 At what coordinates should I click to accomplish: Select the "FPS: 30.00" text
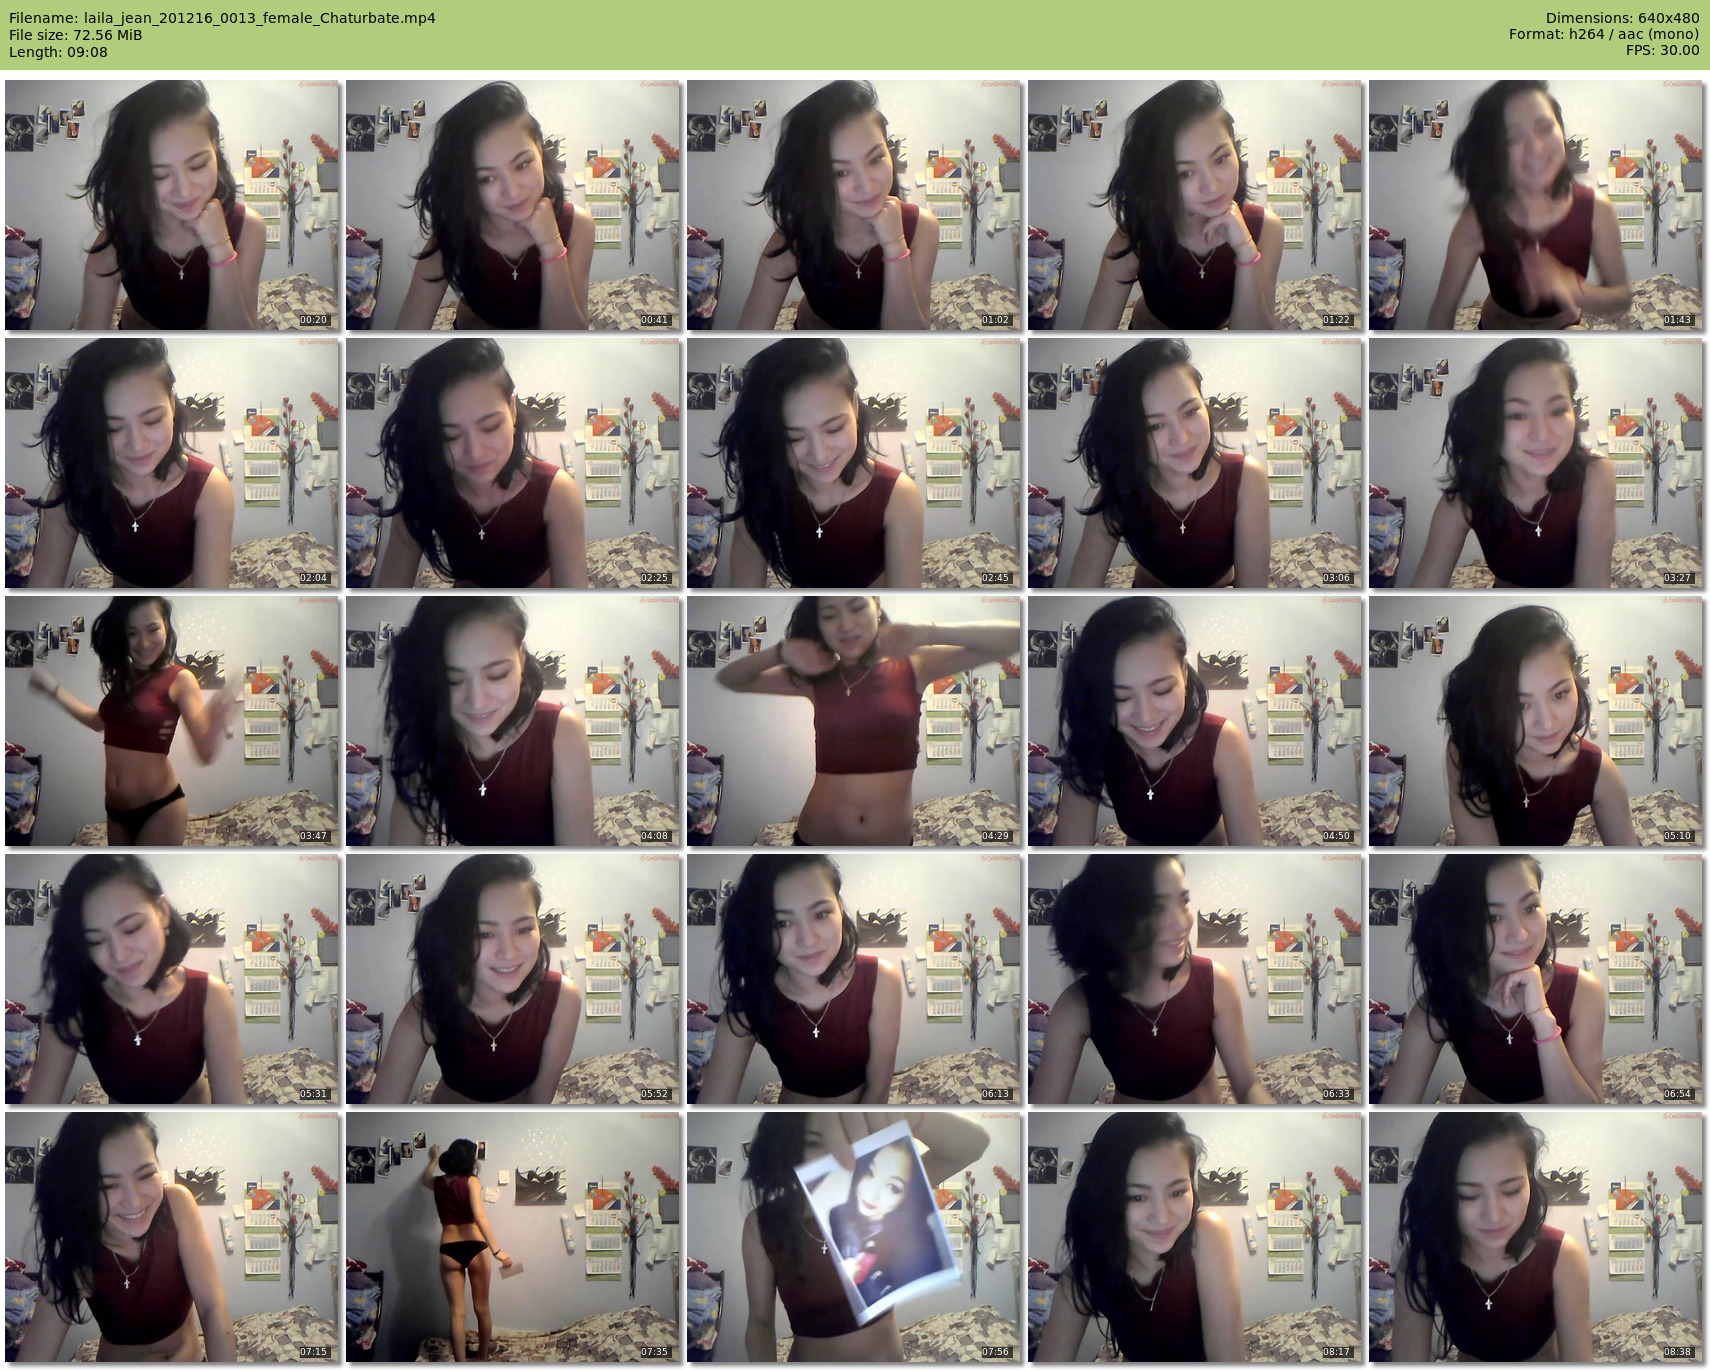tap(1663, 51)
